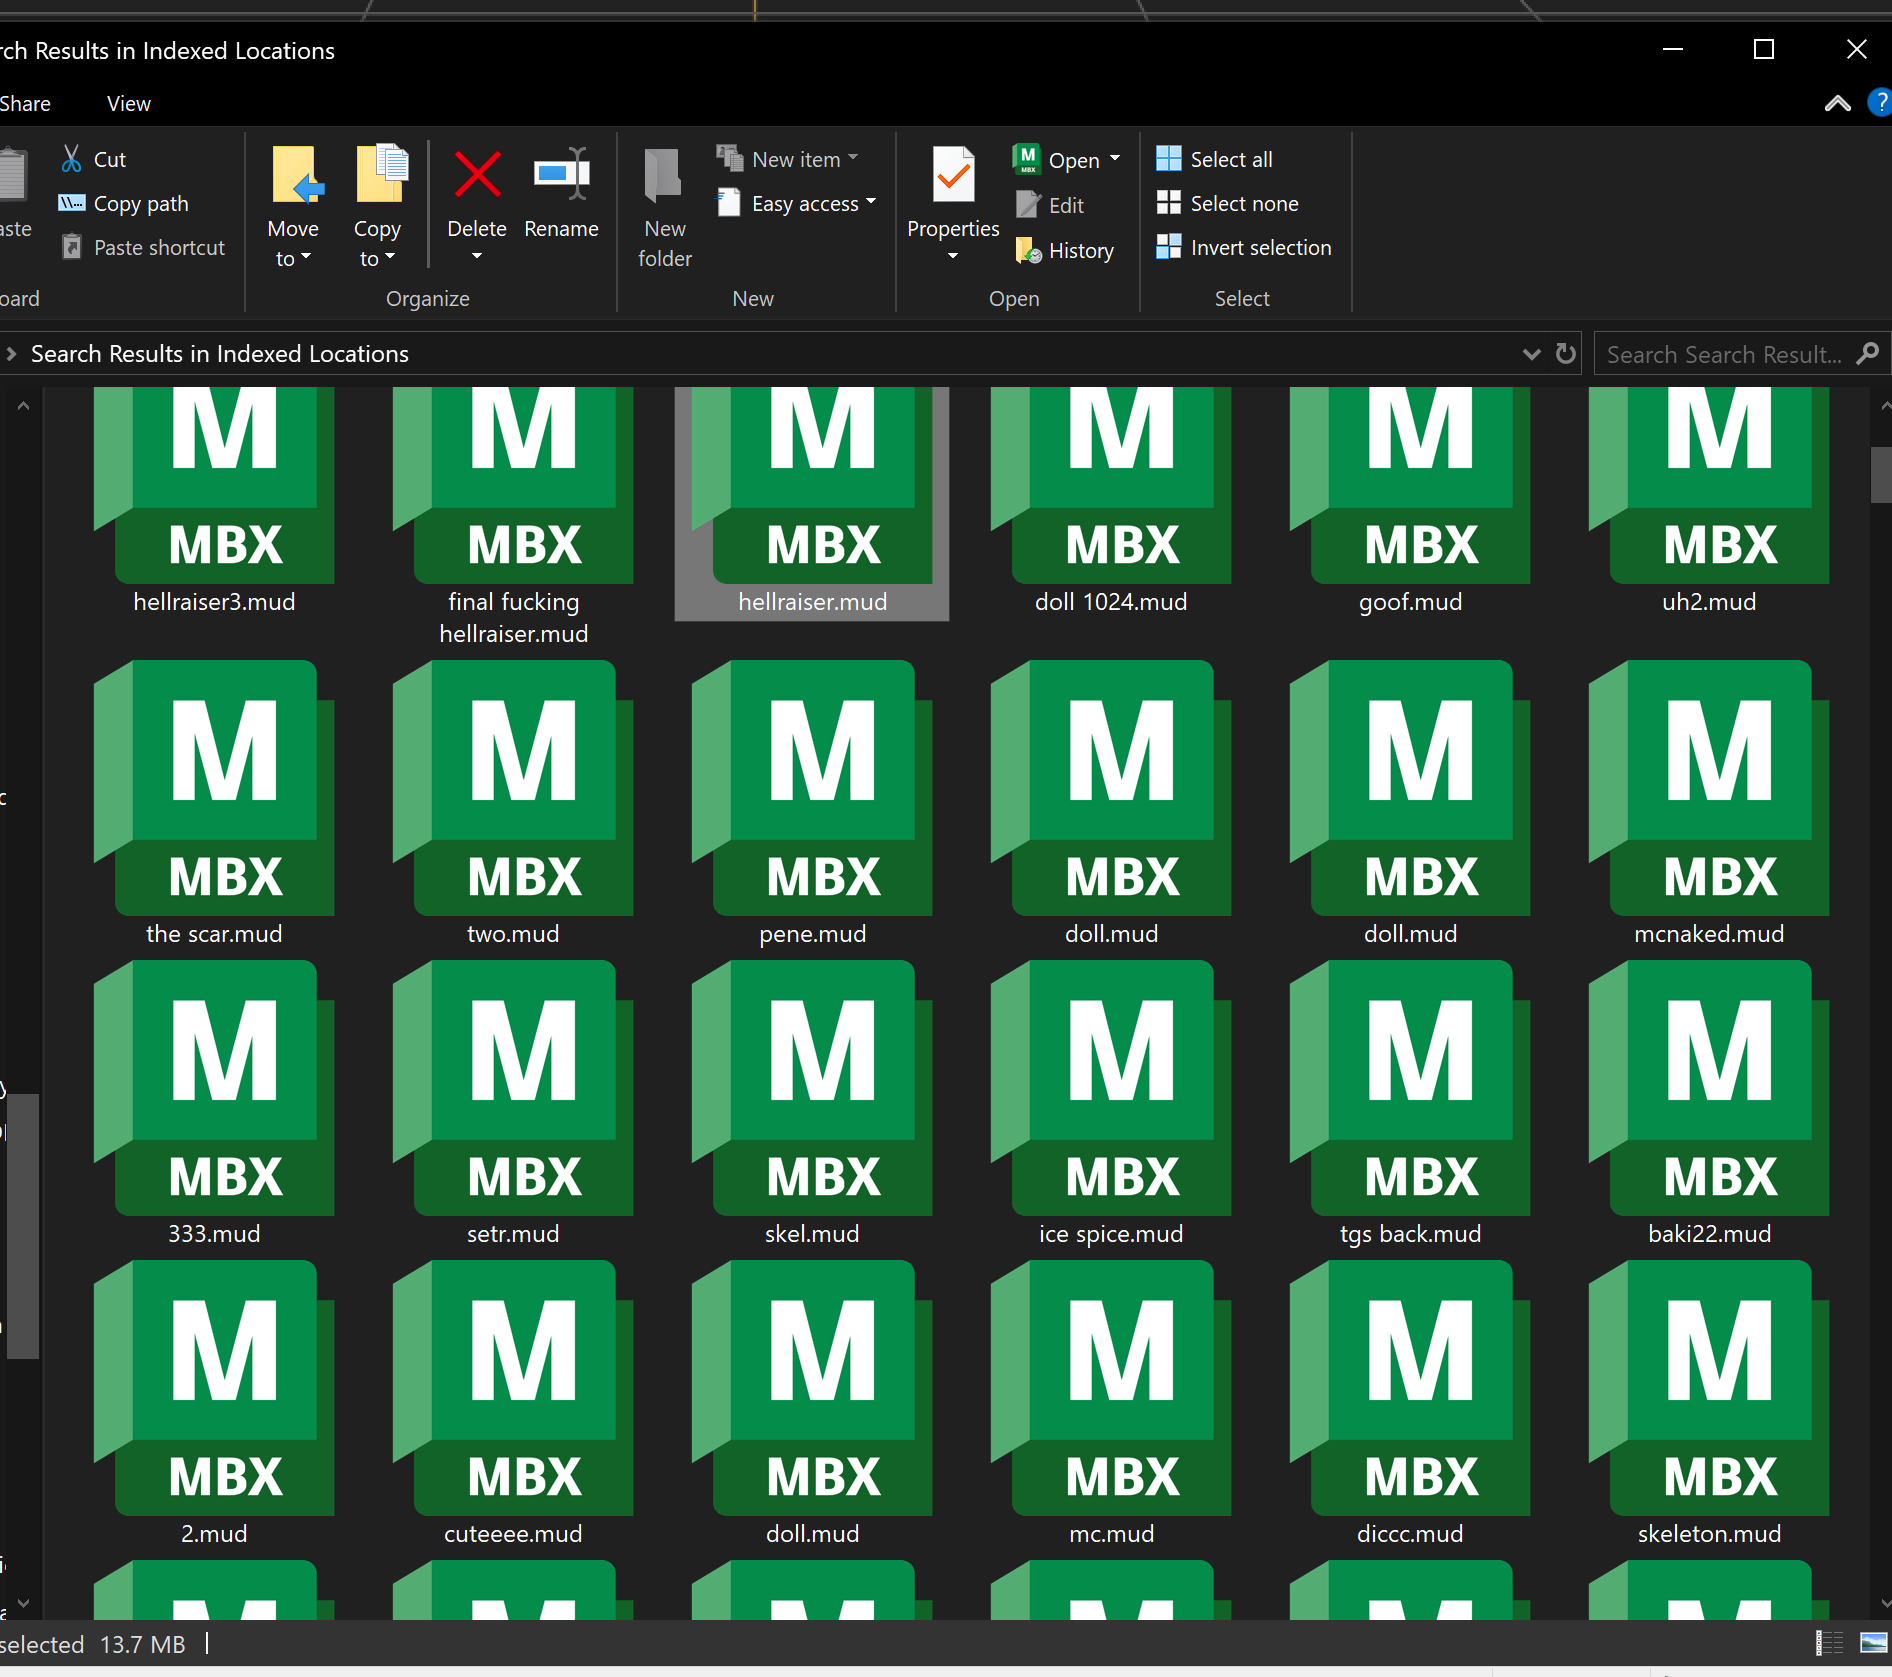Click the Copy path icon
This screenshot has height=1677, width=1892.
click(71, 203)
